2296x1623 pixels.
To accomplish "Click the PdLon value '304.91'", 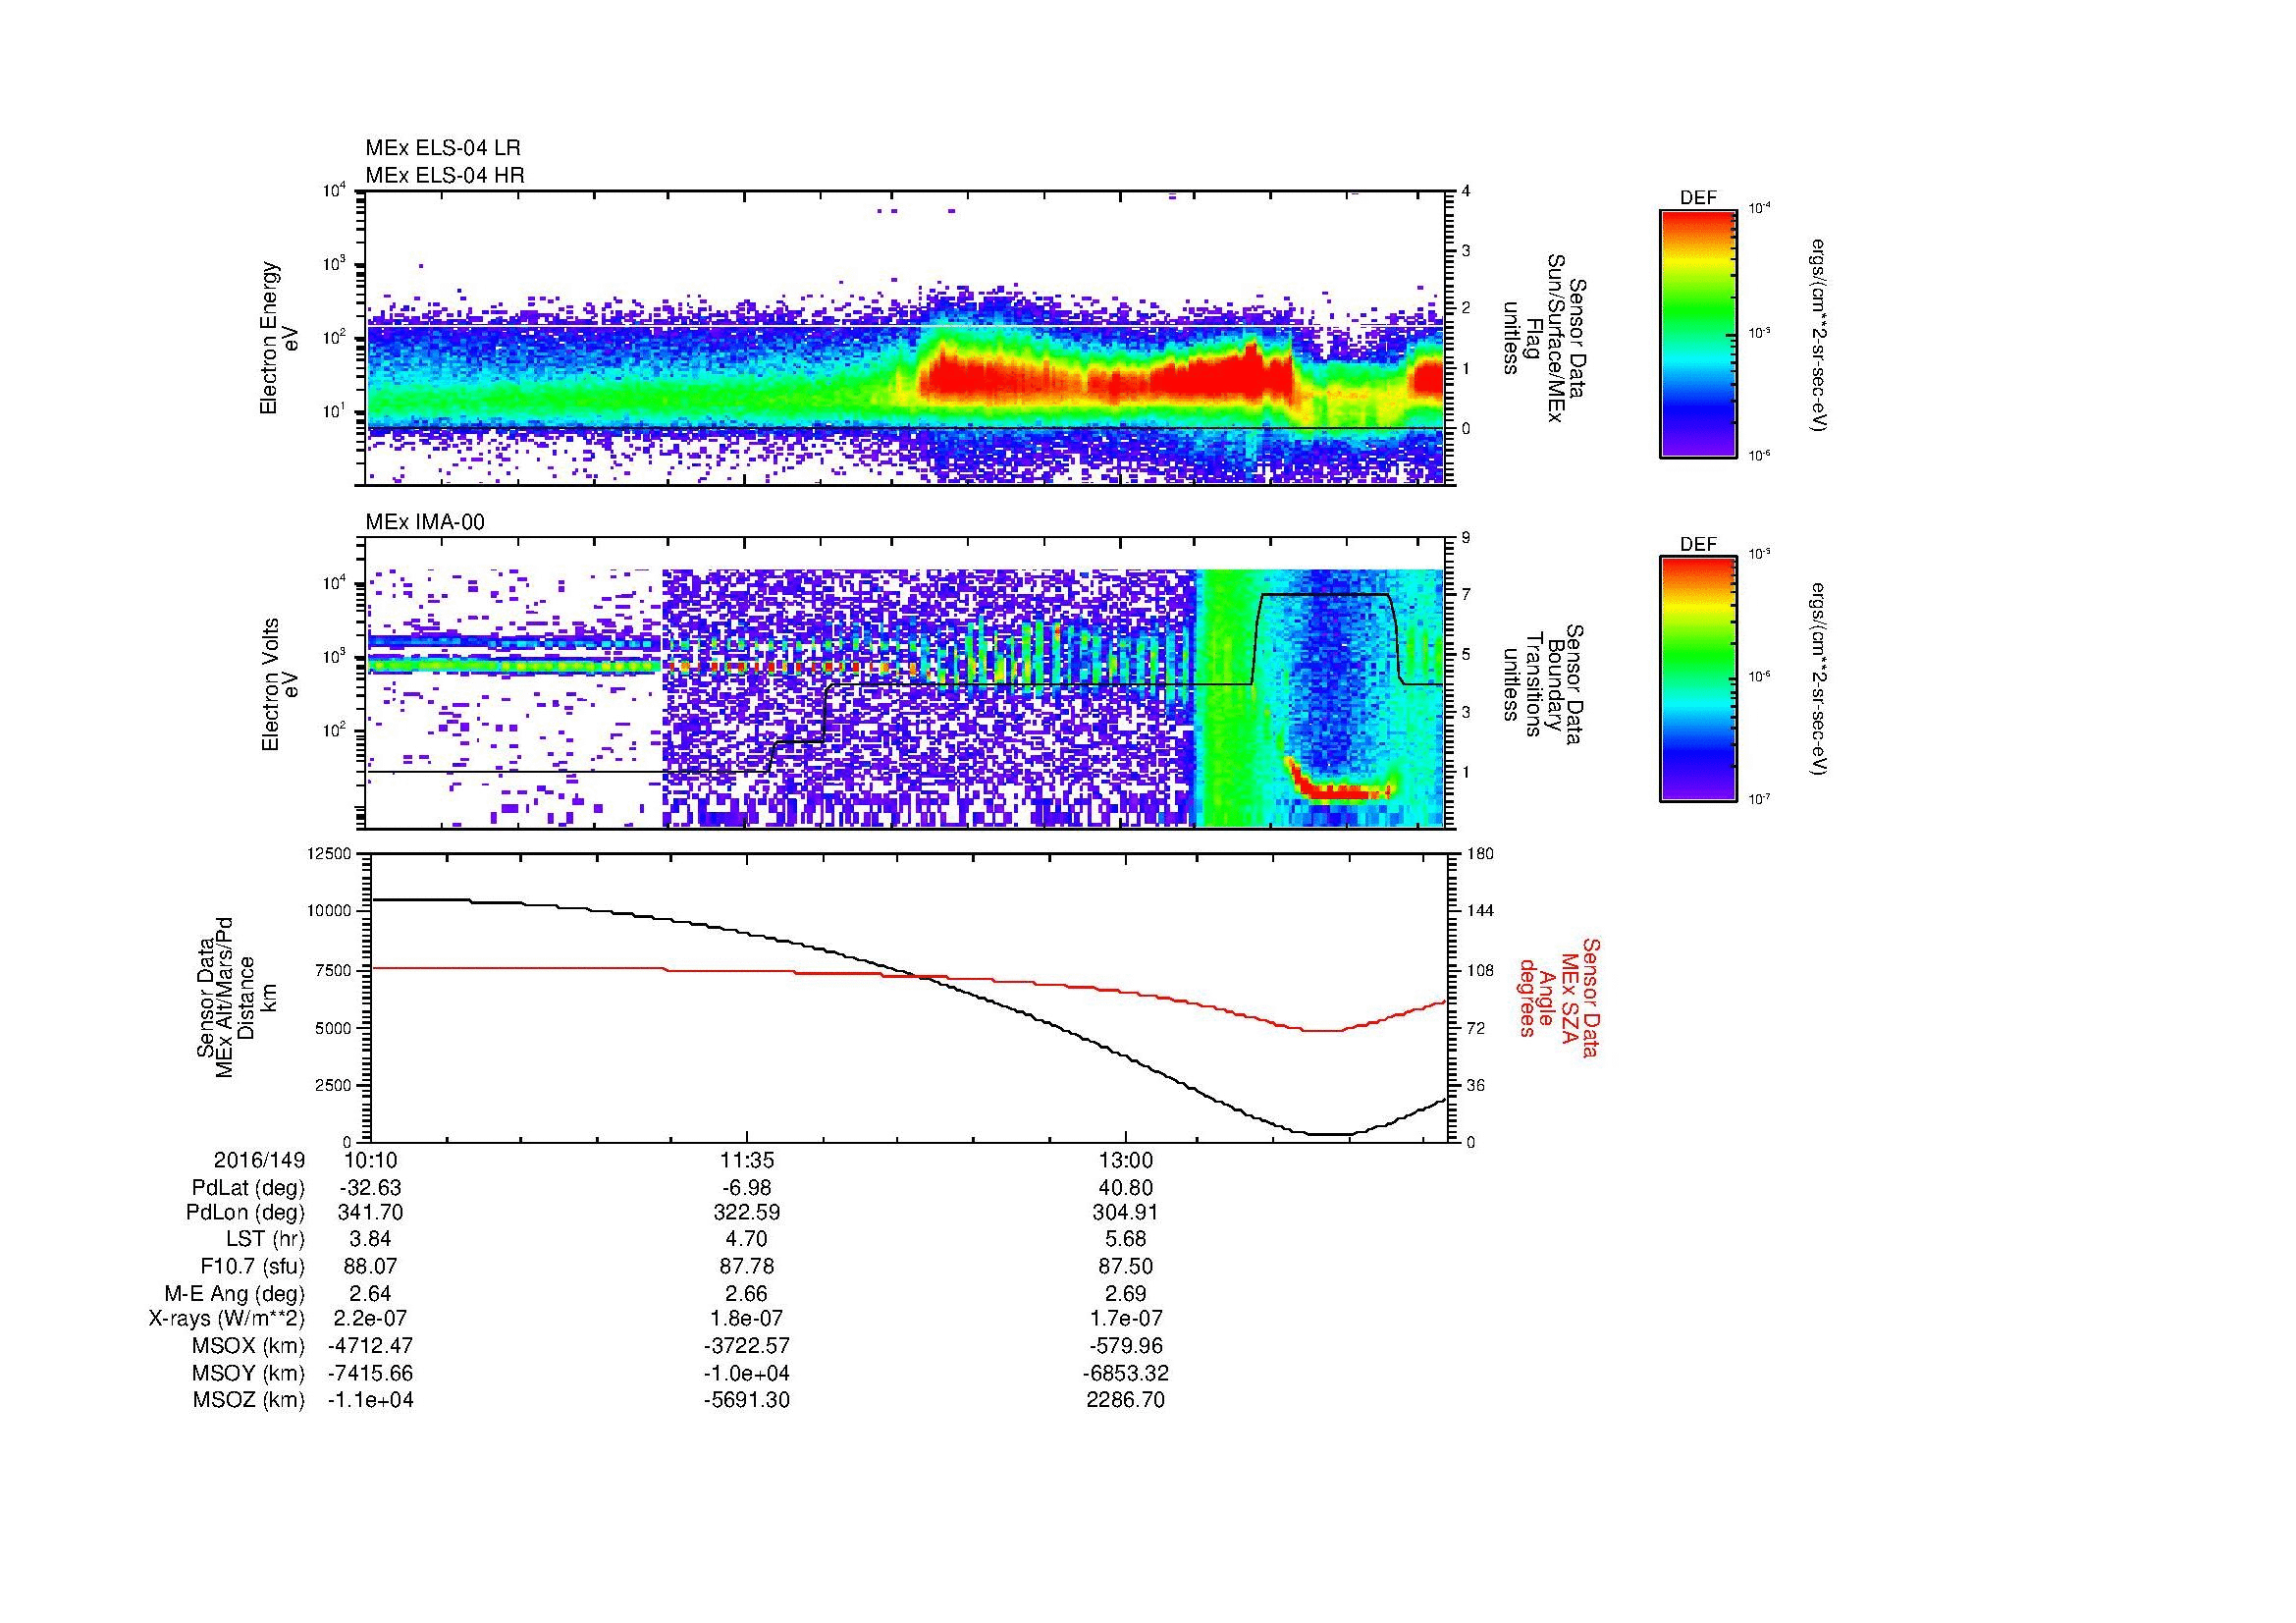I will [x=1126, y=1214].
